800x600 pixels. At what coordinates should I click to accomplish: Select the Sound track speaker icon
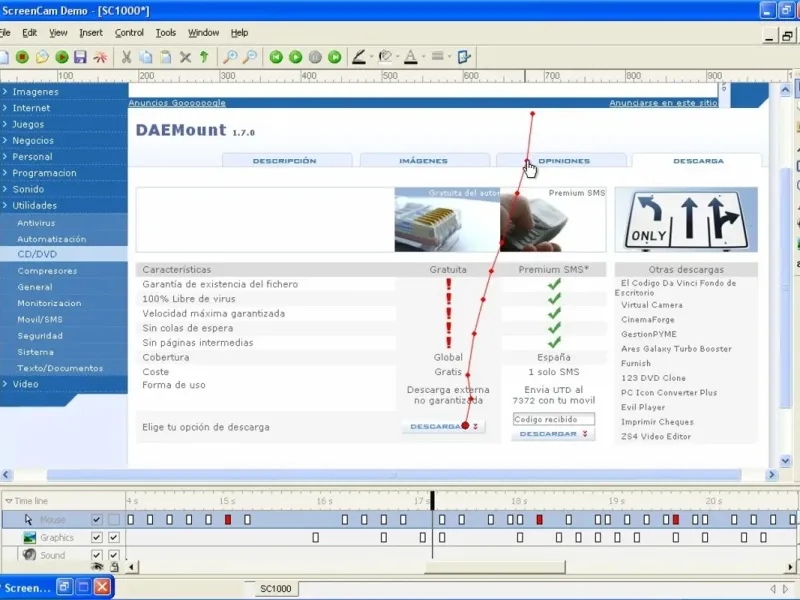pyautogui.click(x=30, y=555)
